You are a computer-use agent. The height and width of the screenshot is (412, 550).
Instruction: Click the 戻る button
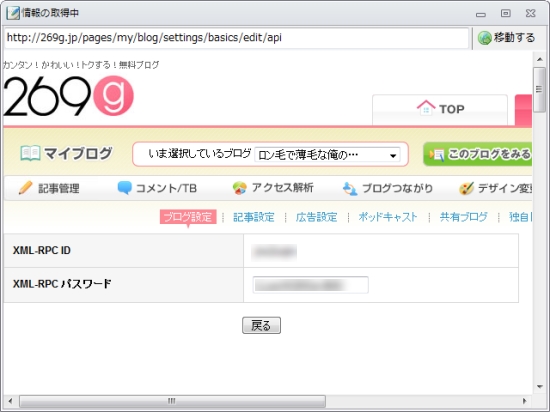click(x=261, y=325)
